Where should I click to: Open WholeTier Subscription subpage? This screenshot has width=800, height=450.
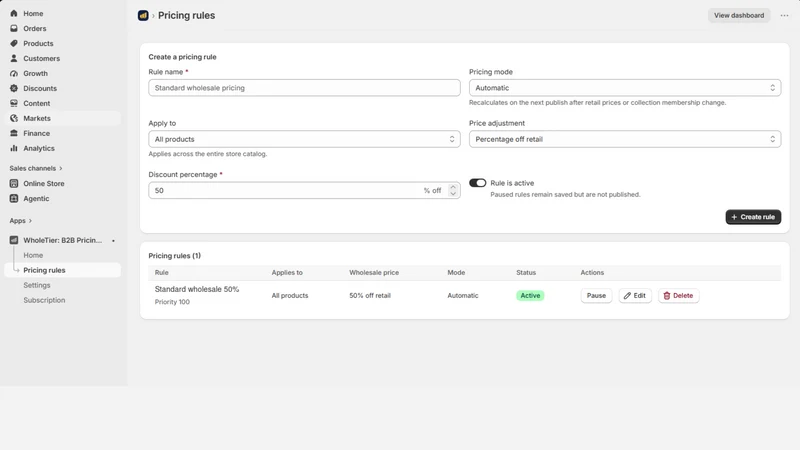click(x=44, y=300)
